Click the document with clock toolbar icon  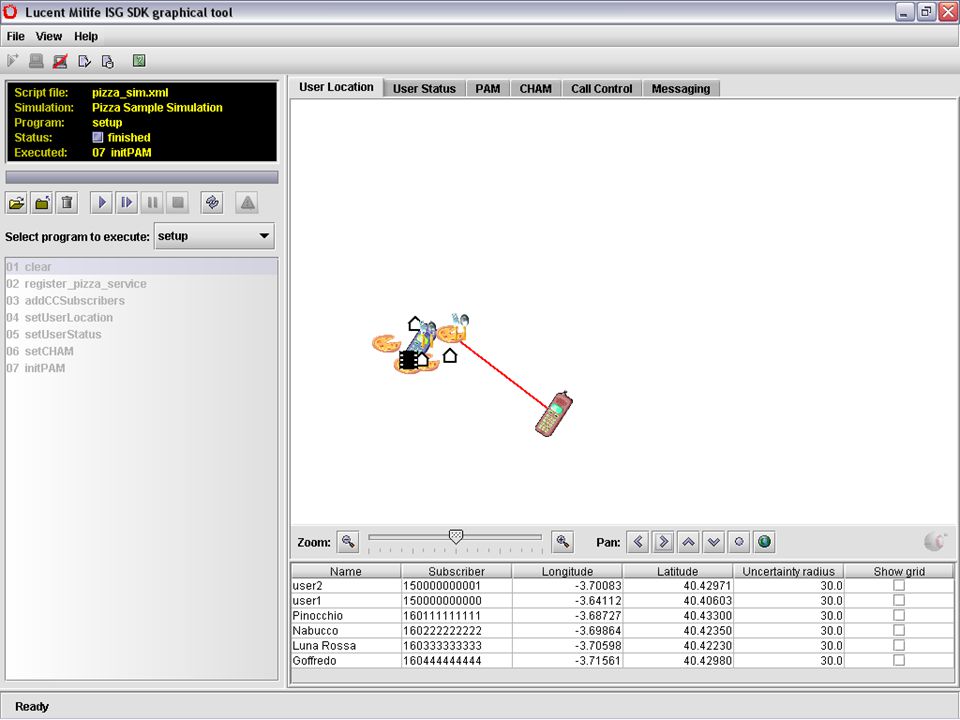[x=108, y=61]
